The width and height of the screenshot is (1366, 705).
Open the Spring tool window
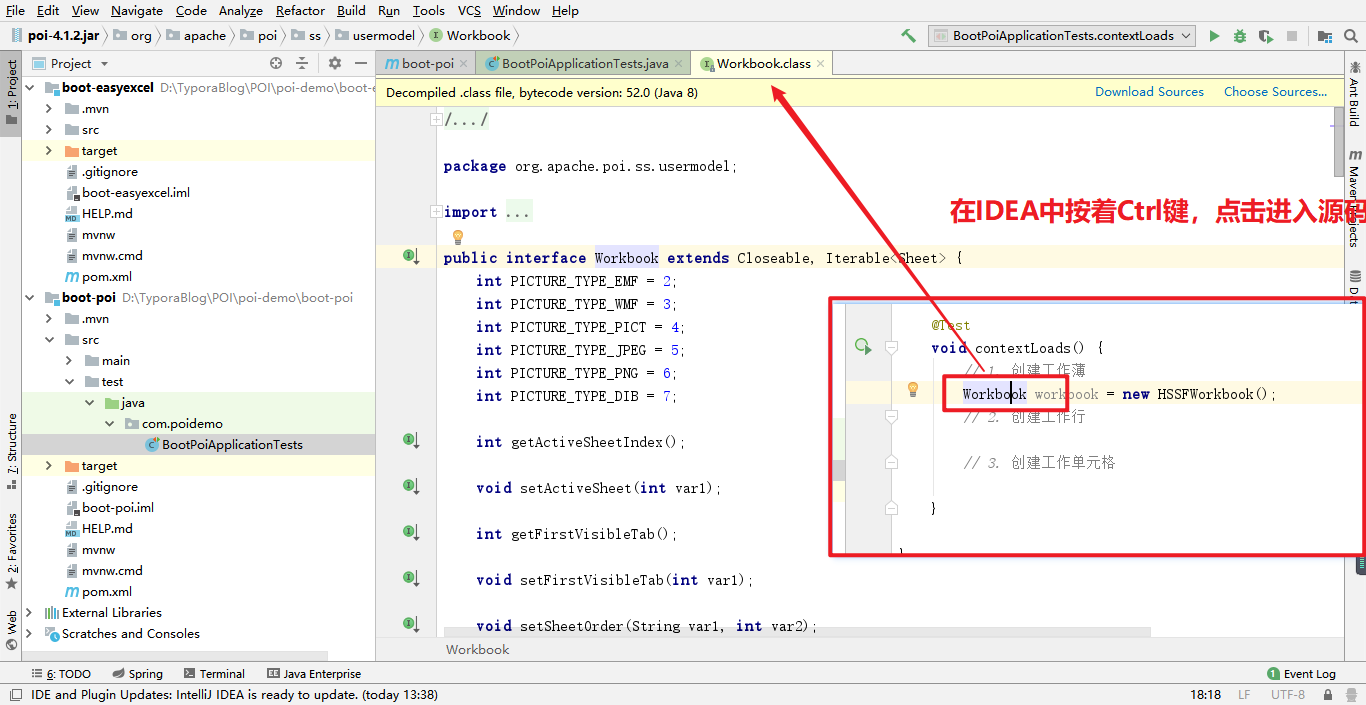137,674
